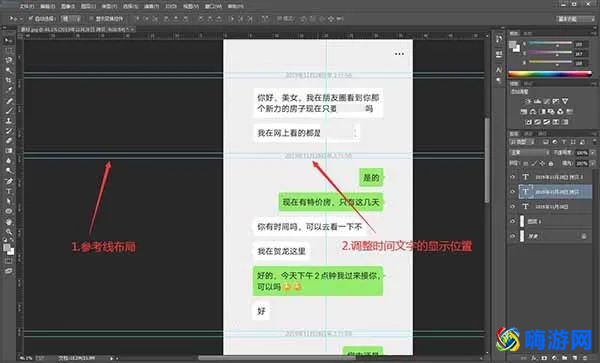Select the Clone Stamp tool

(x=8, y=120)
